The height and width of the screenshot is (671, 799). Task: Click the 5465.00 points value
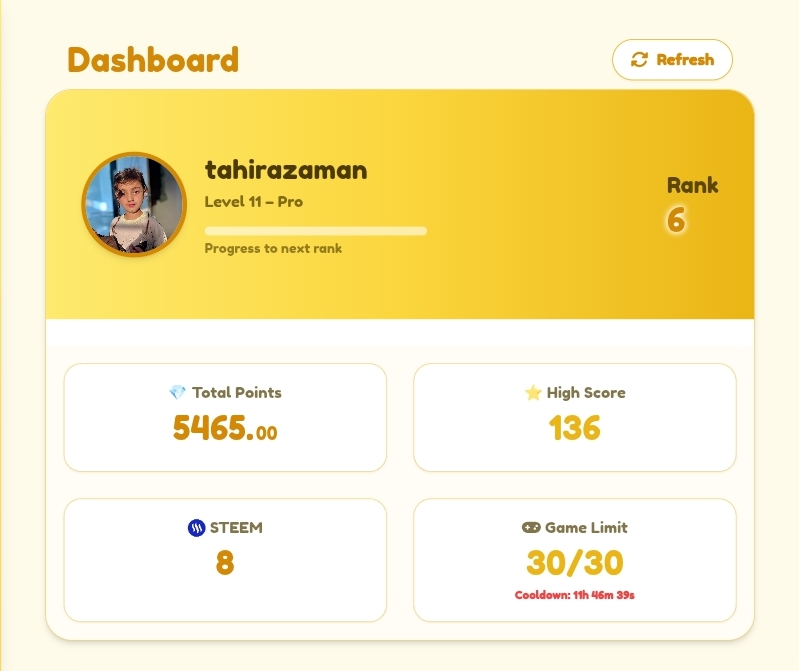click(x=225, y=427)
